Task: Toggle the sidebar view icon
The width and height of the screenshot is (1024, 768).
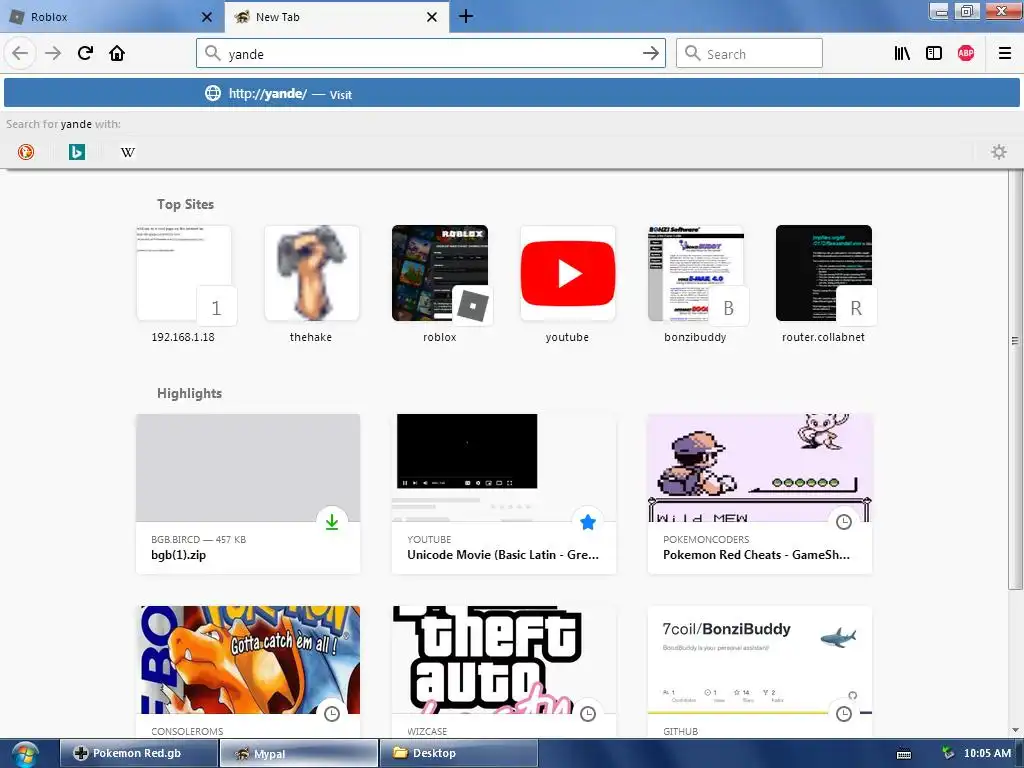Action: 934,54
